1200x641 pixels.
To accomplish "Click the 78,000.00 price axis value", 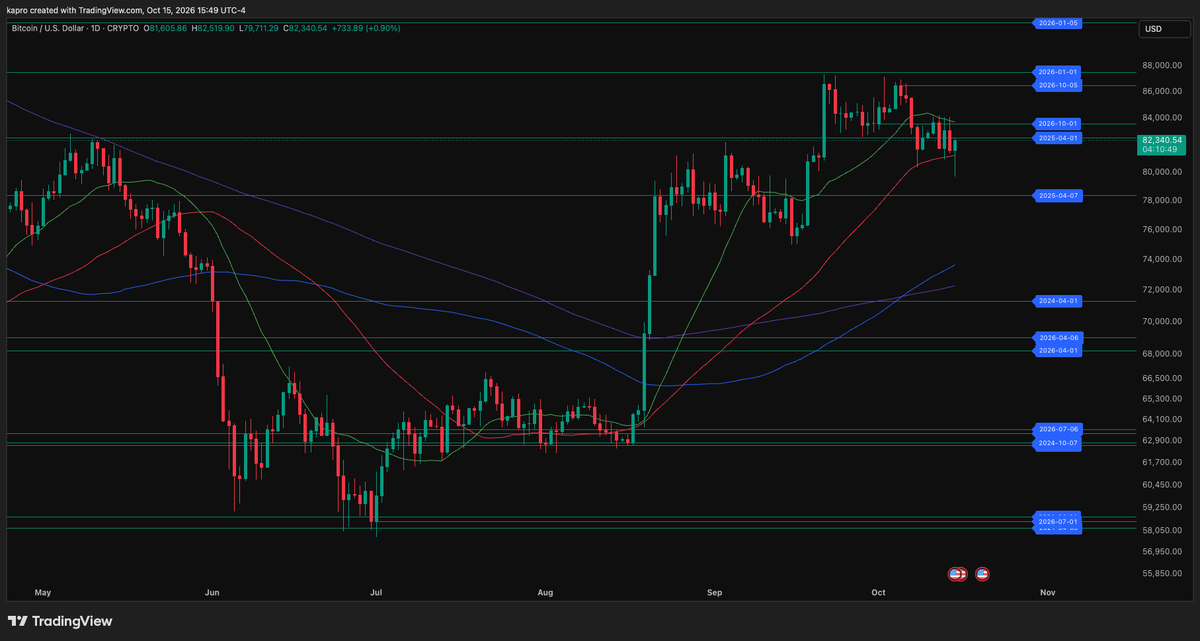I will 1161,200.
